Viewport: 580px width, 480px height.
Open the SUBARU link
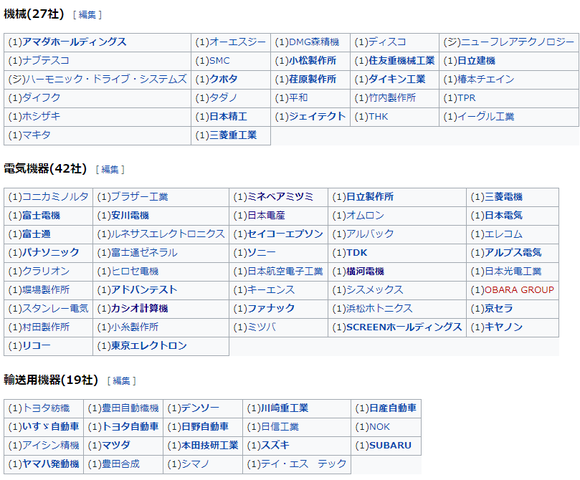point(390,445)
